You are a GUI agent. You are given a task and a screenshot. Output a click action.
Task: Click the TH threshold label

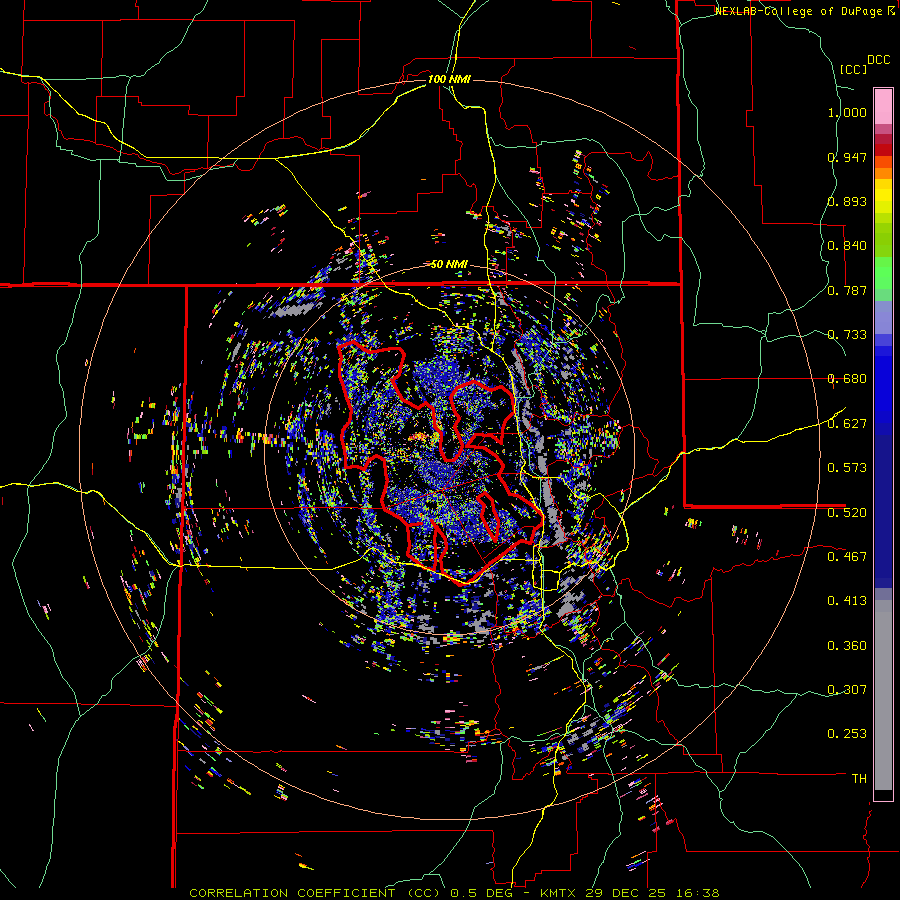coord(859,778)
